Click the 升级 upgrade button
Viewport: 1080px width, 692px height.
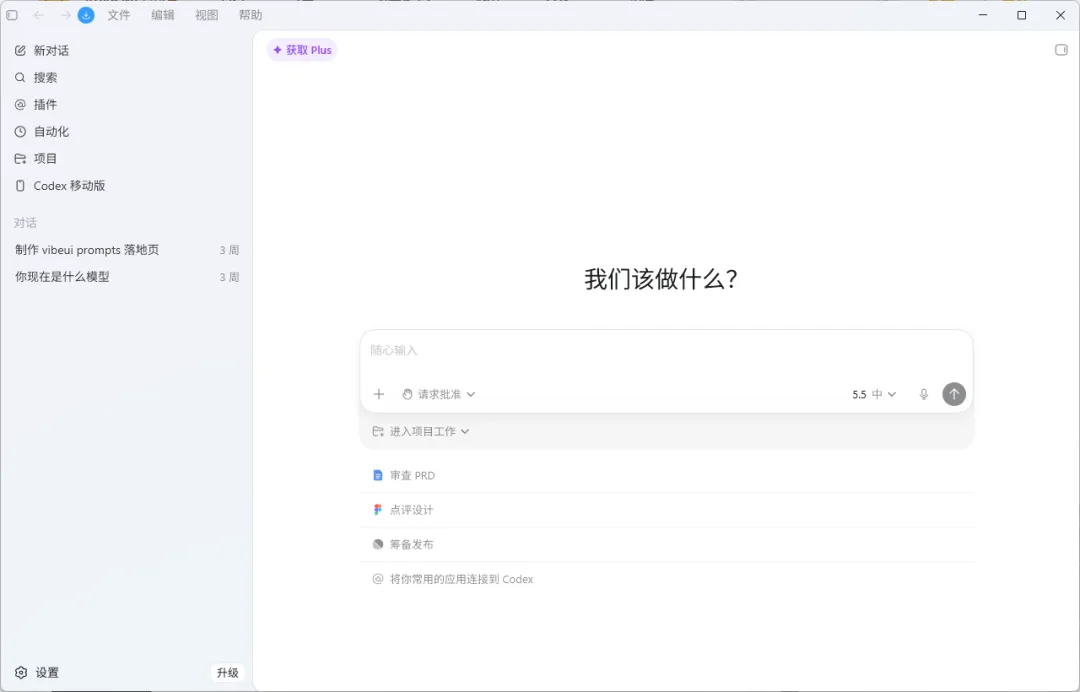pos(227,673)
